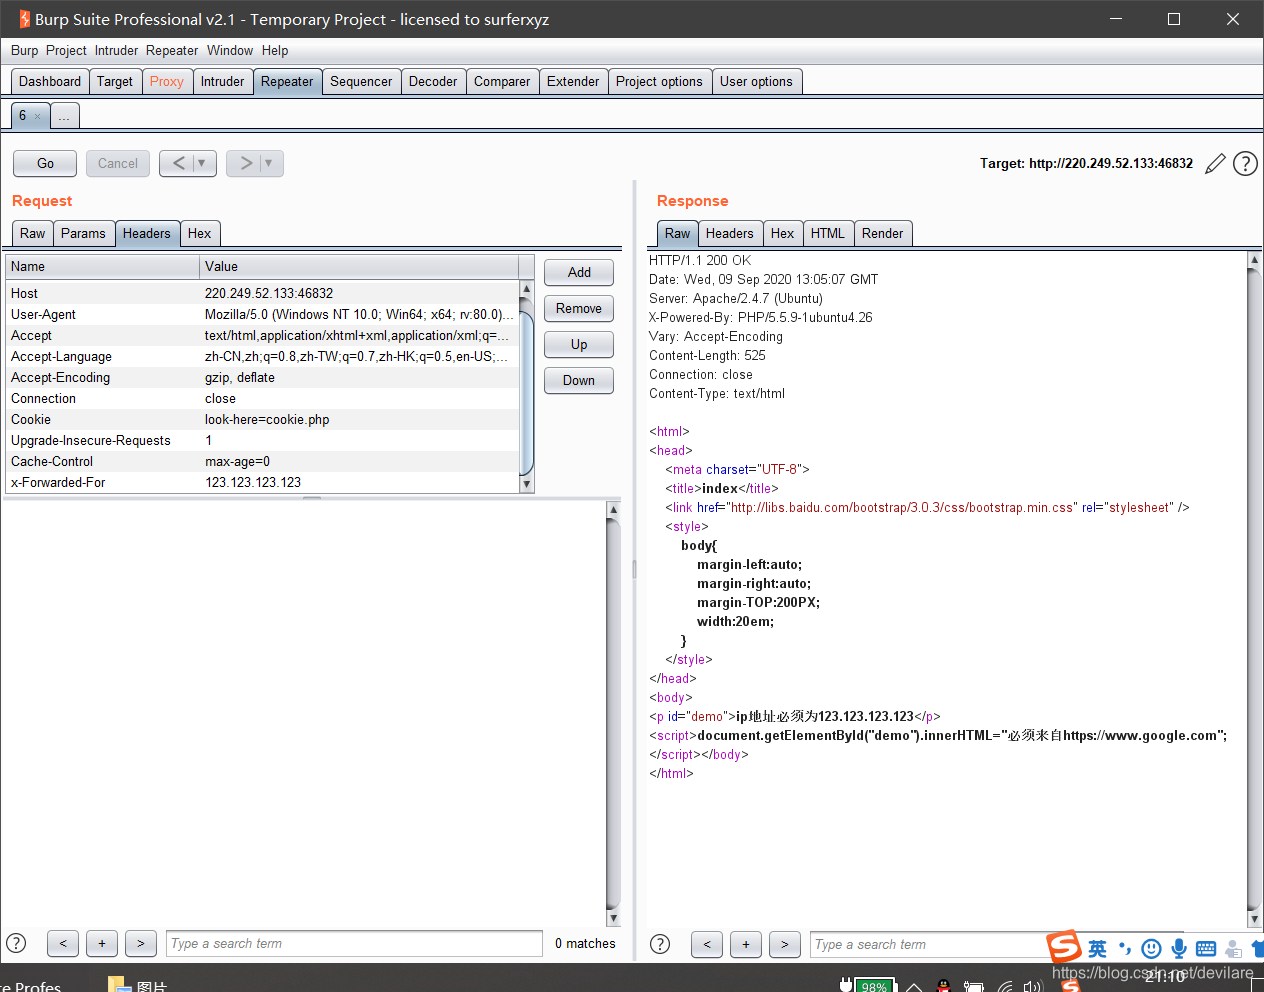Edit target with the pencil icon
1264x992 pixels.
point(1215,164)
